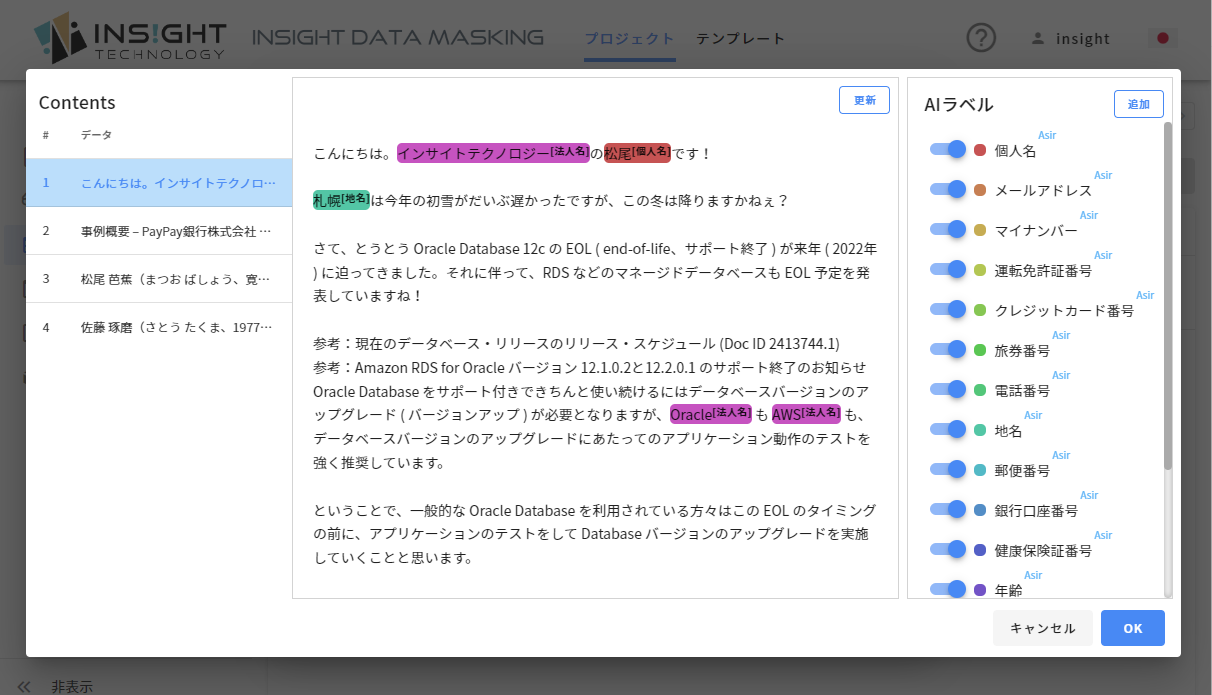Click 追加 to add a new AI label
The width and height of the screenshot is (1212, 695).
[x=1138, y=103]
